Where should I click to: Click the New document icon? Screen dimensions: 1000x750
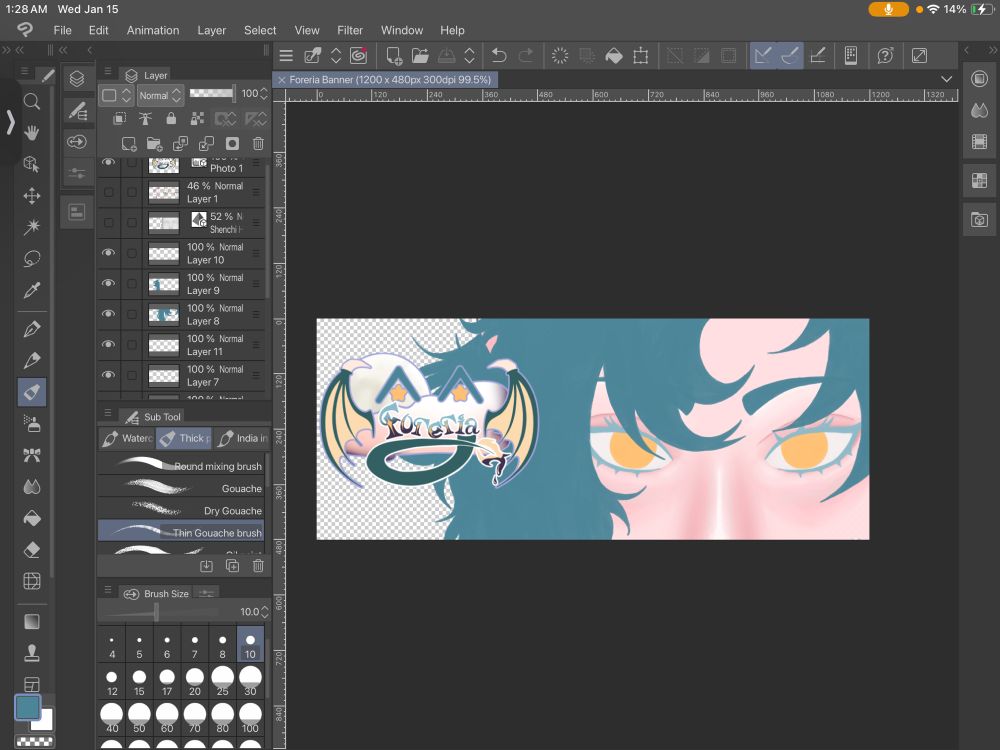click(394, 55)
